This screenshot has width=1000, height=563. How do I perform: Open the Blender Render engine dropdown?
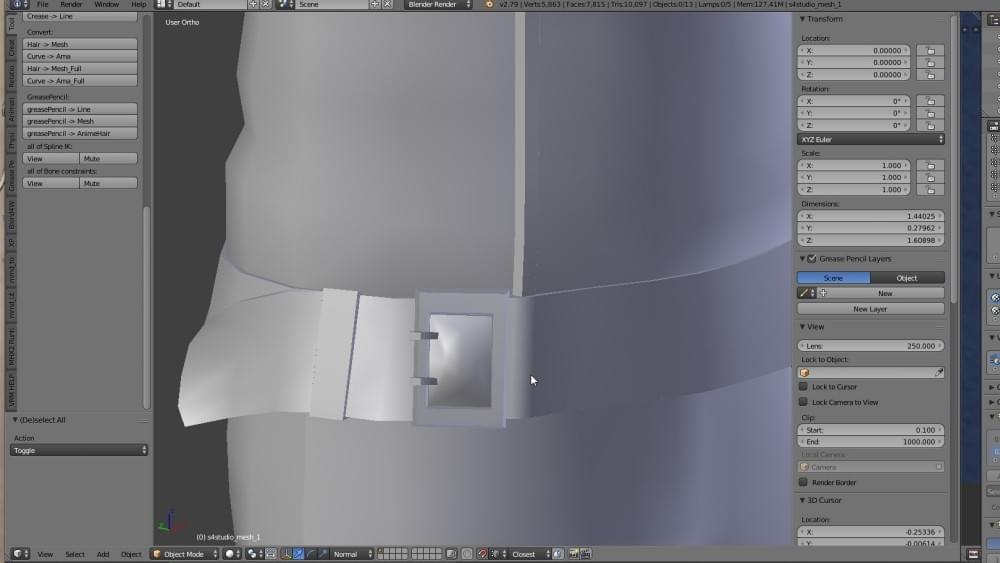(438, 4)
